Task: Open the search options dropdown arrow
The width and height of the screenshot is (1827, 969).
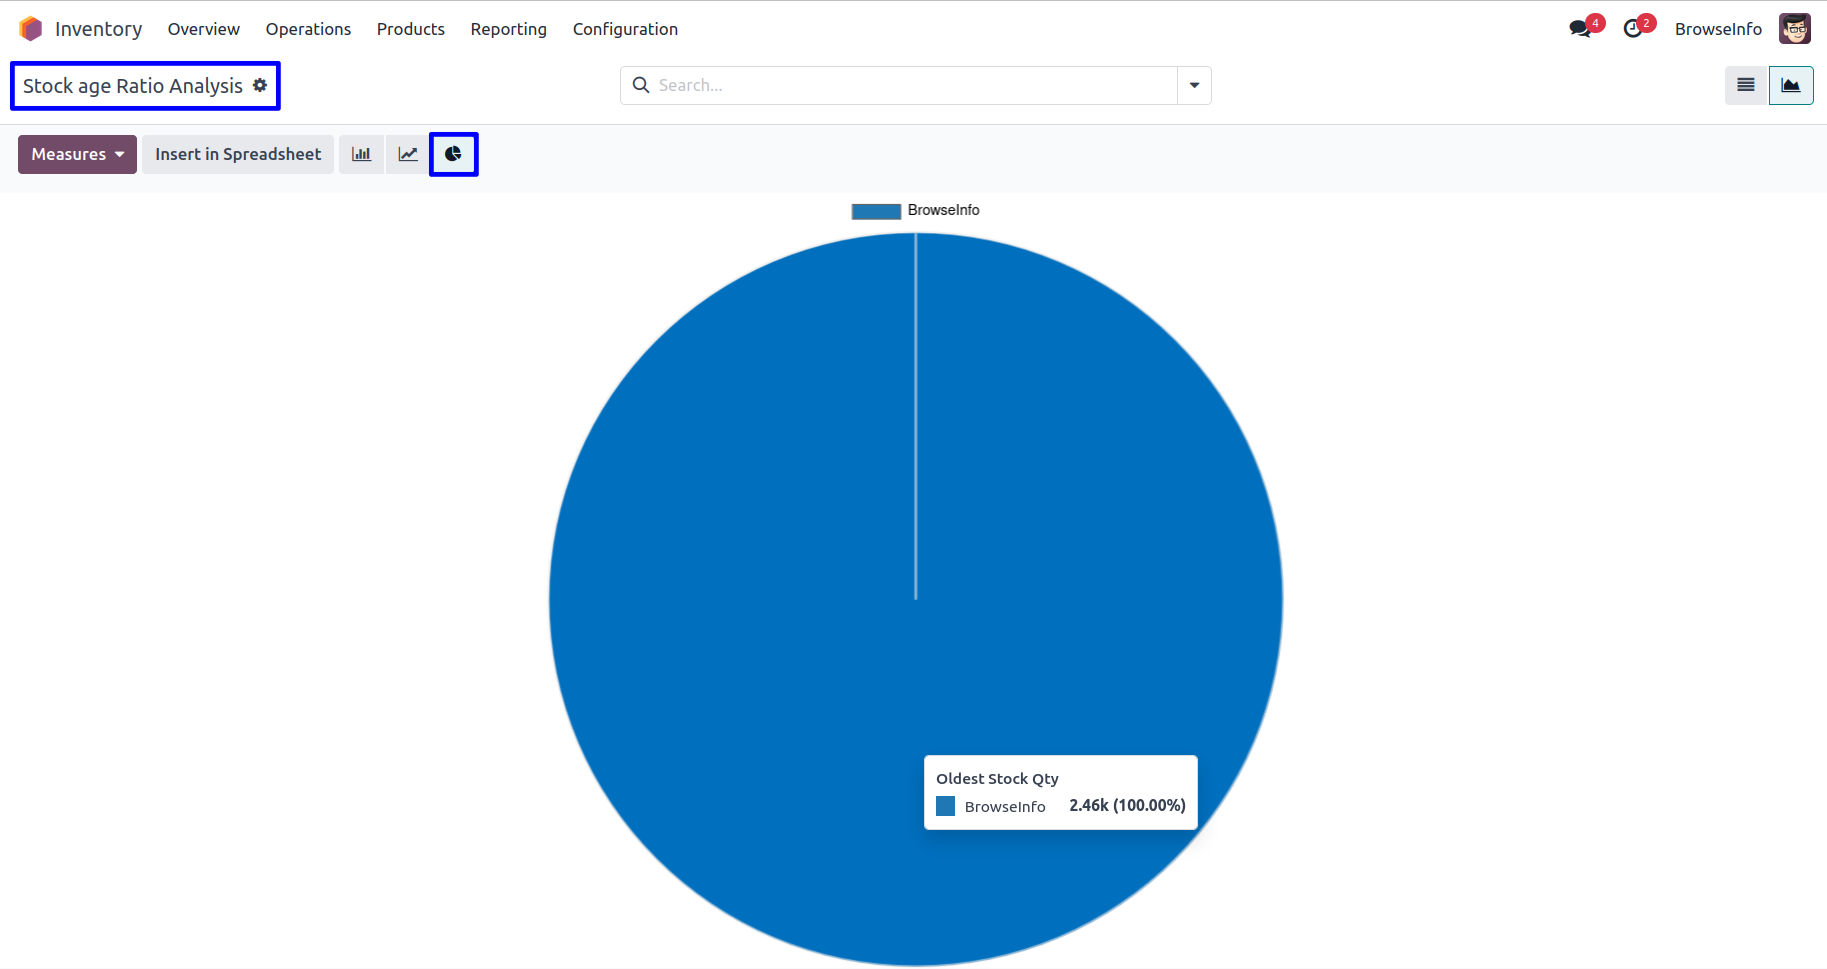Action: (1194, 85)
